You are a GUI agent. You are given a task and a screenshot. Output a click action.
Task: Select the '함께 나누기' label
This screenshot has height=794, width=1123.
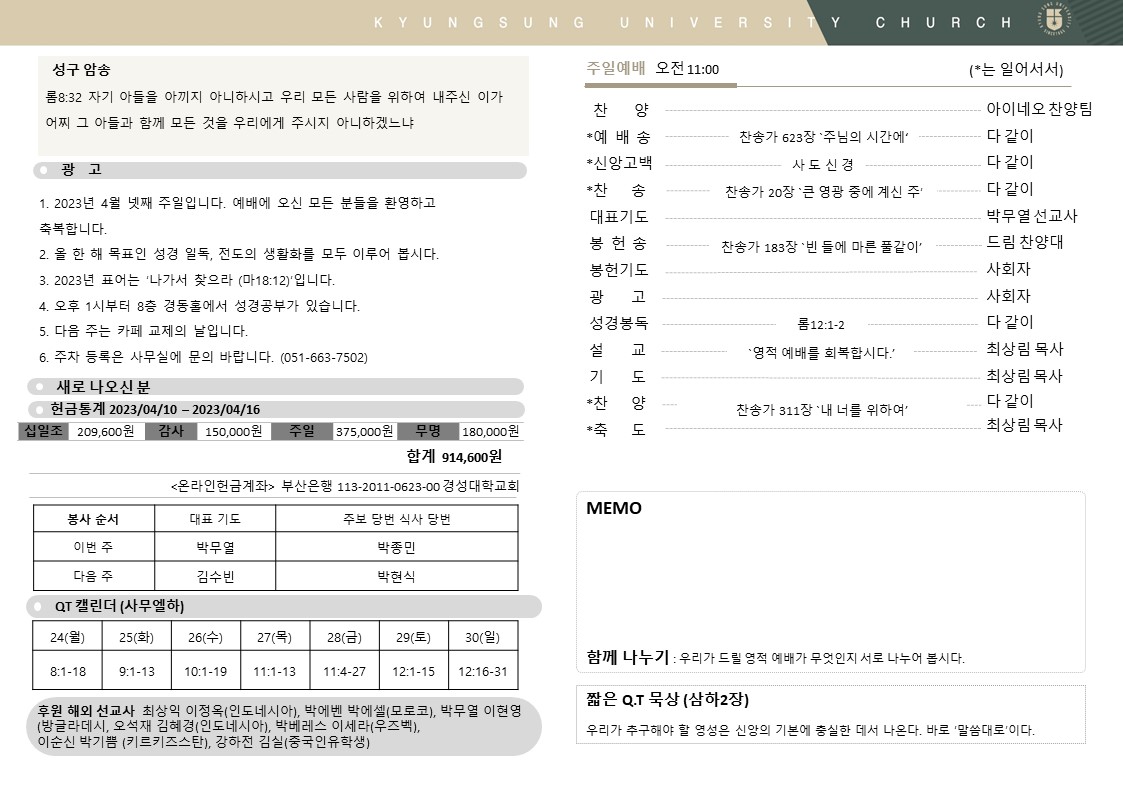627,657
